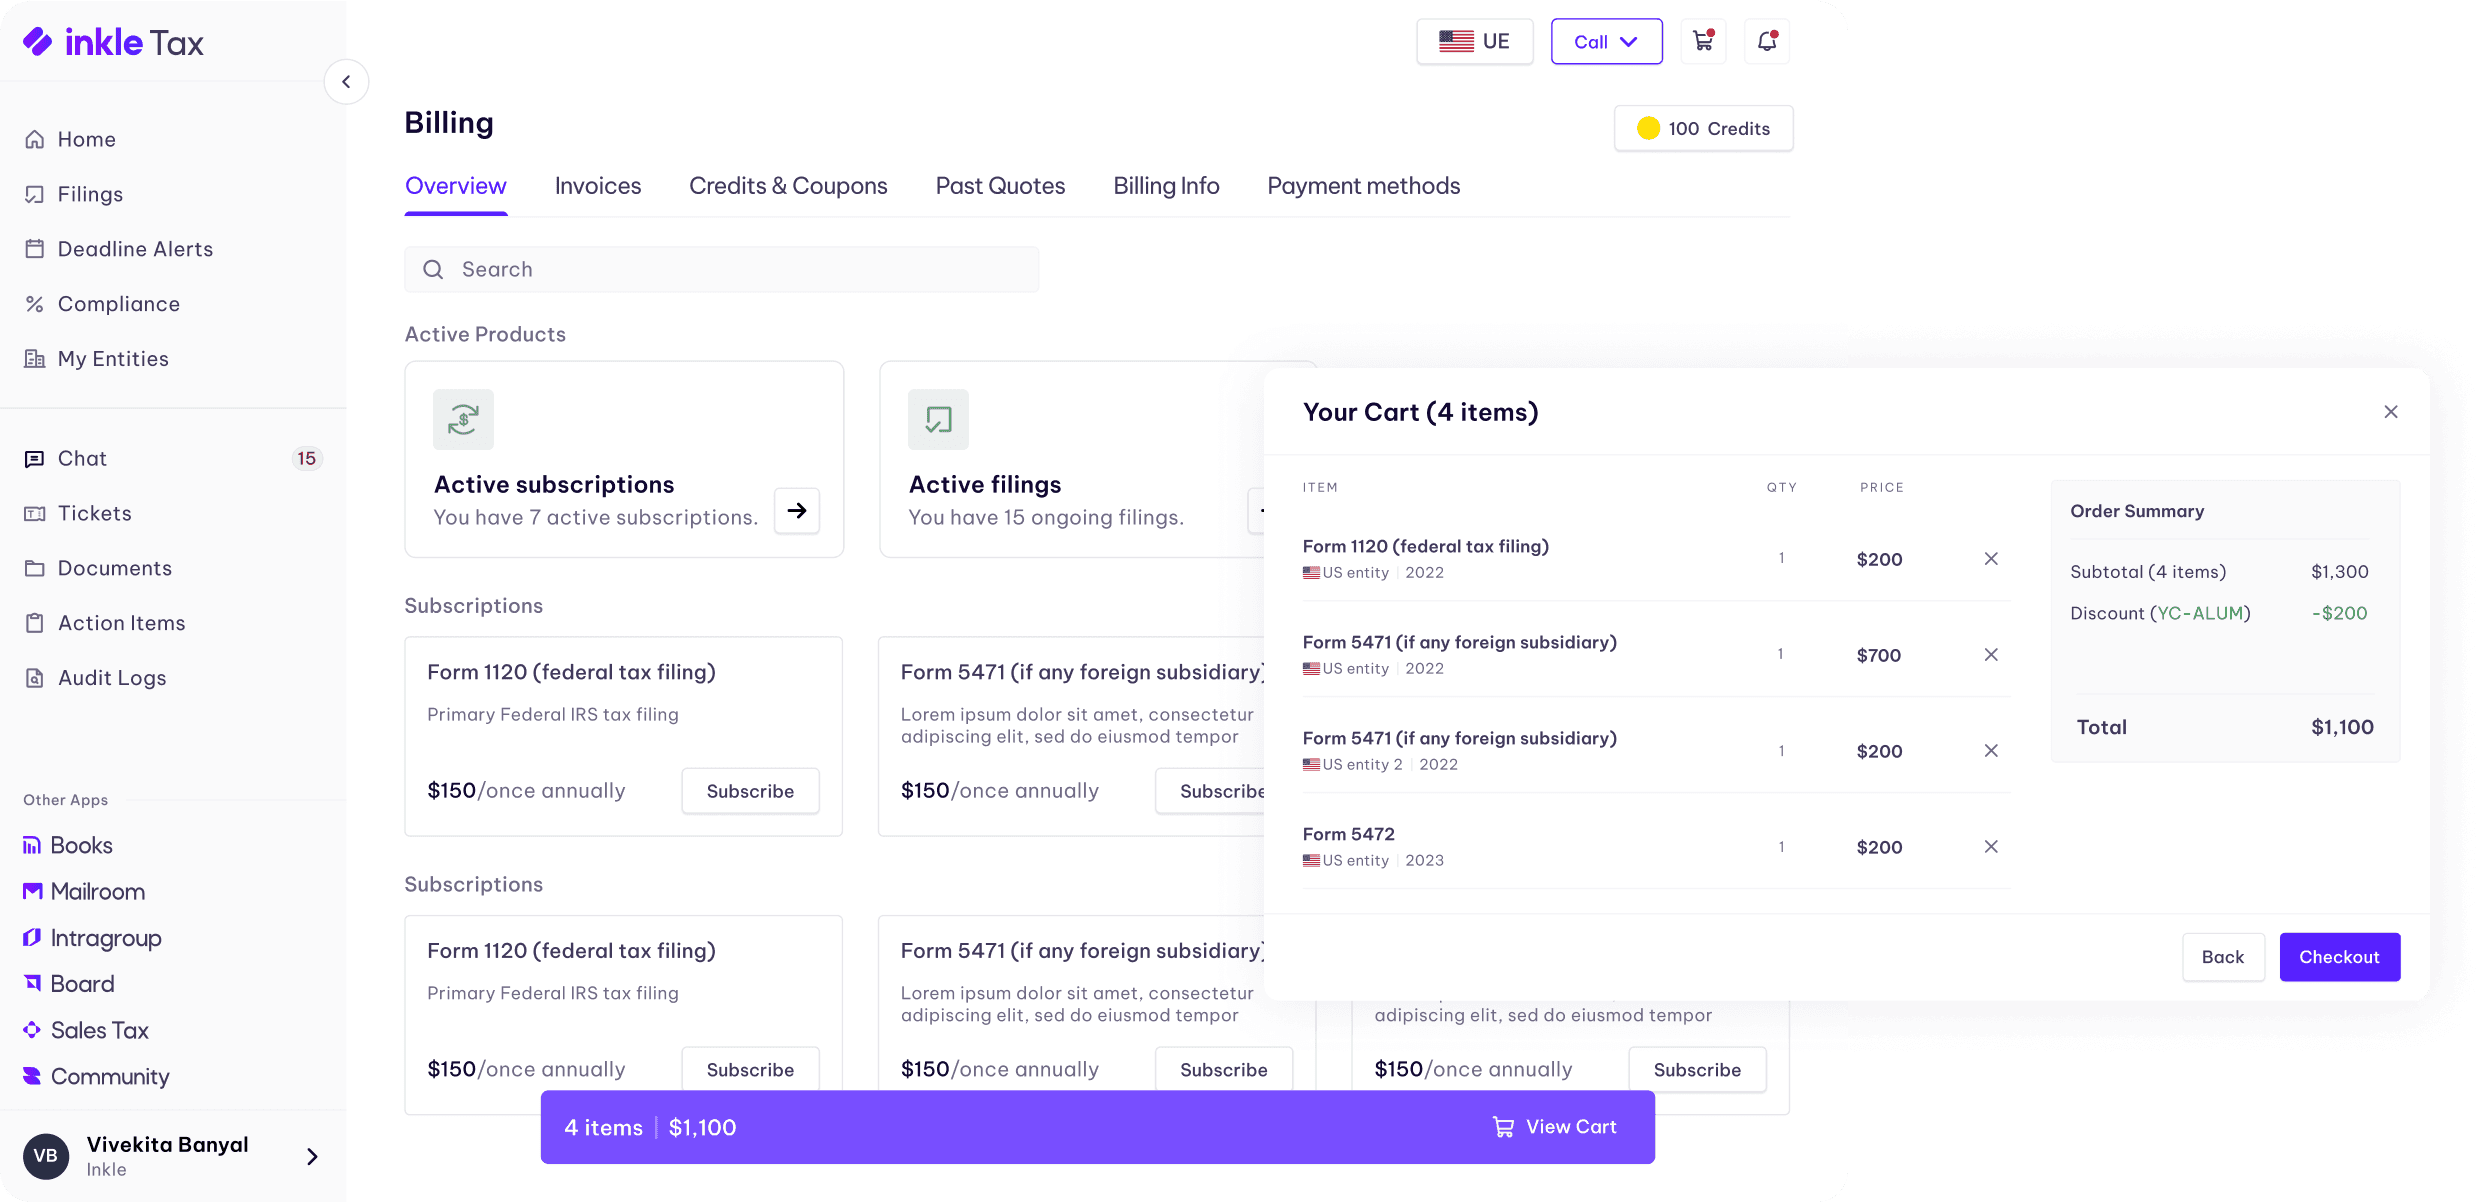Viewport: 2480px width, 1202px height.
Task: Open the Mailroom app
Action: [x=97, y=892]
